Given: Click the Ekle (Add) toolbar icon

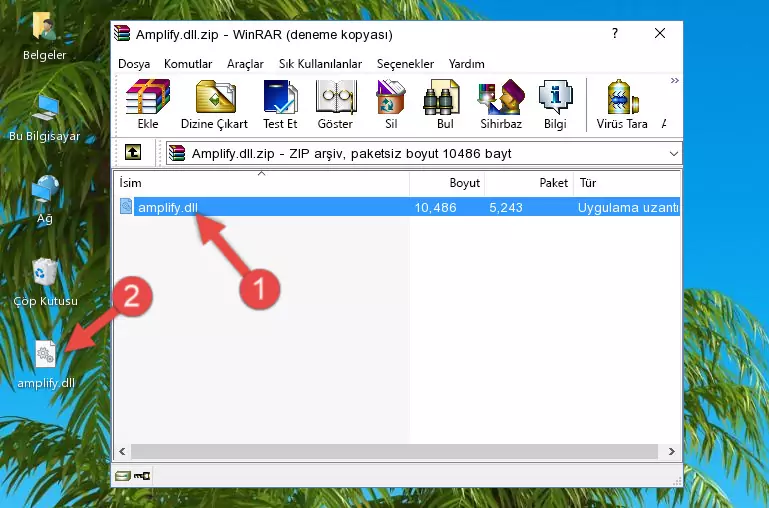Looking at the screenshot, I should 148,104.
